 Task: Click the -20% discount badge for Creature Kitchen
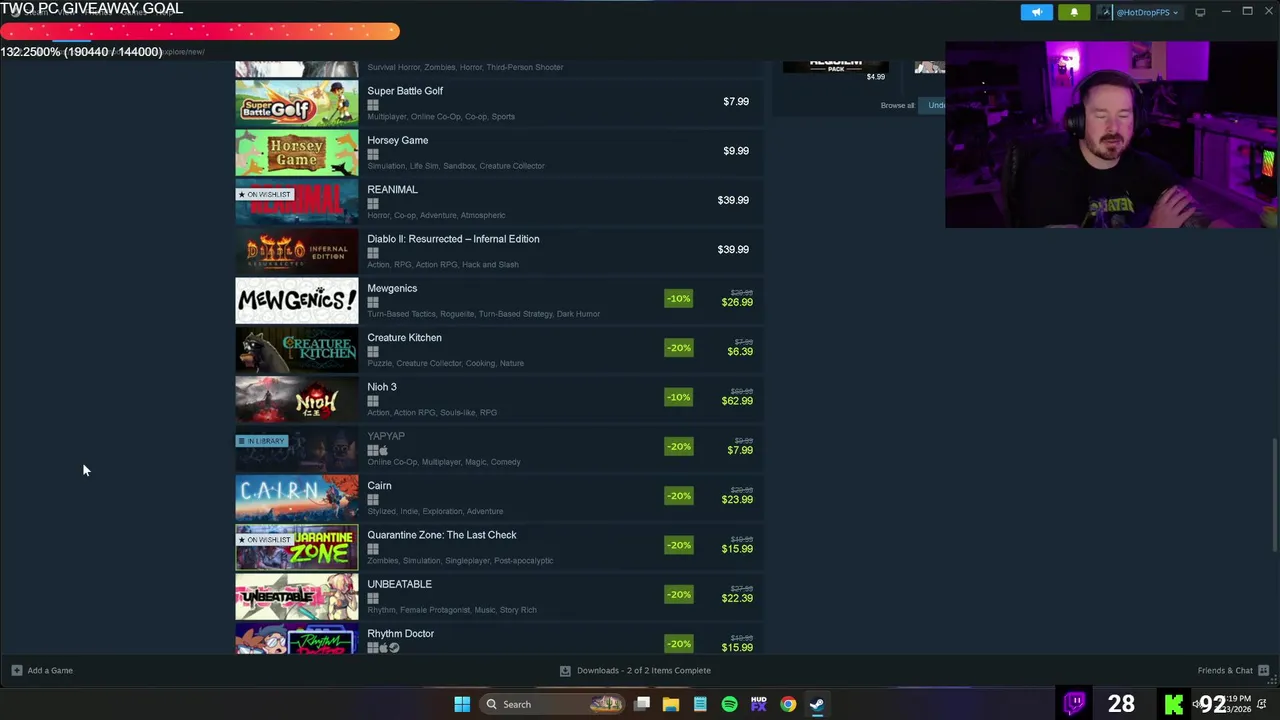678,348
